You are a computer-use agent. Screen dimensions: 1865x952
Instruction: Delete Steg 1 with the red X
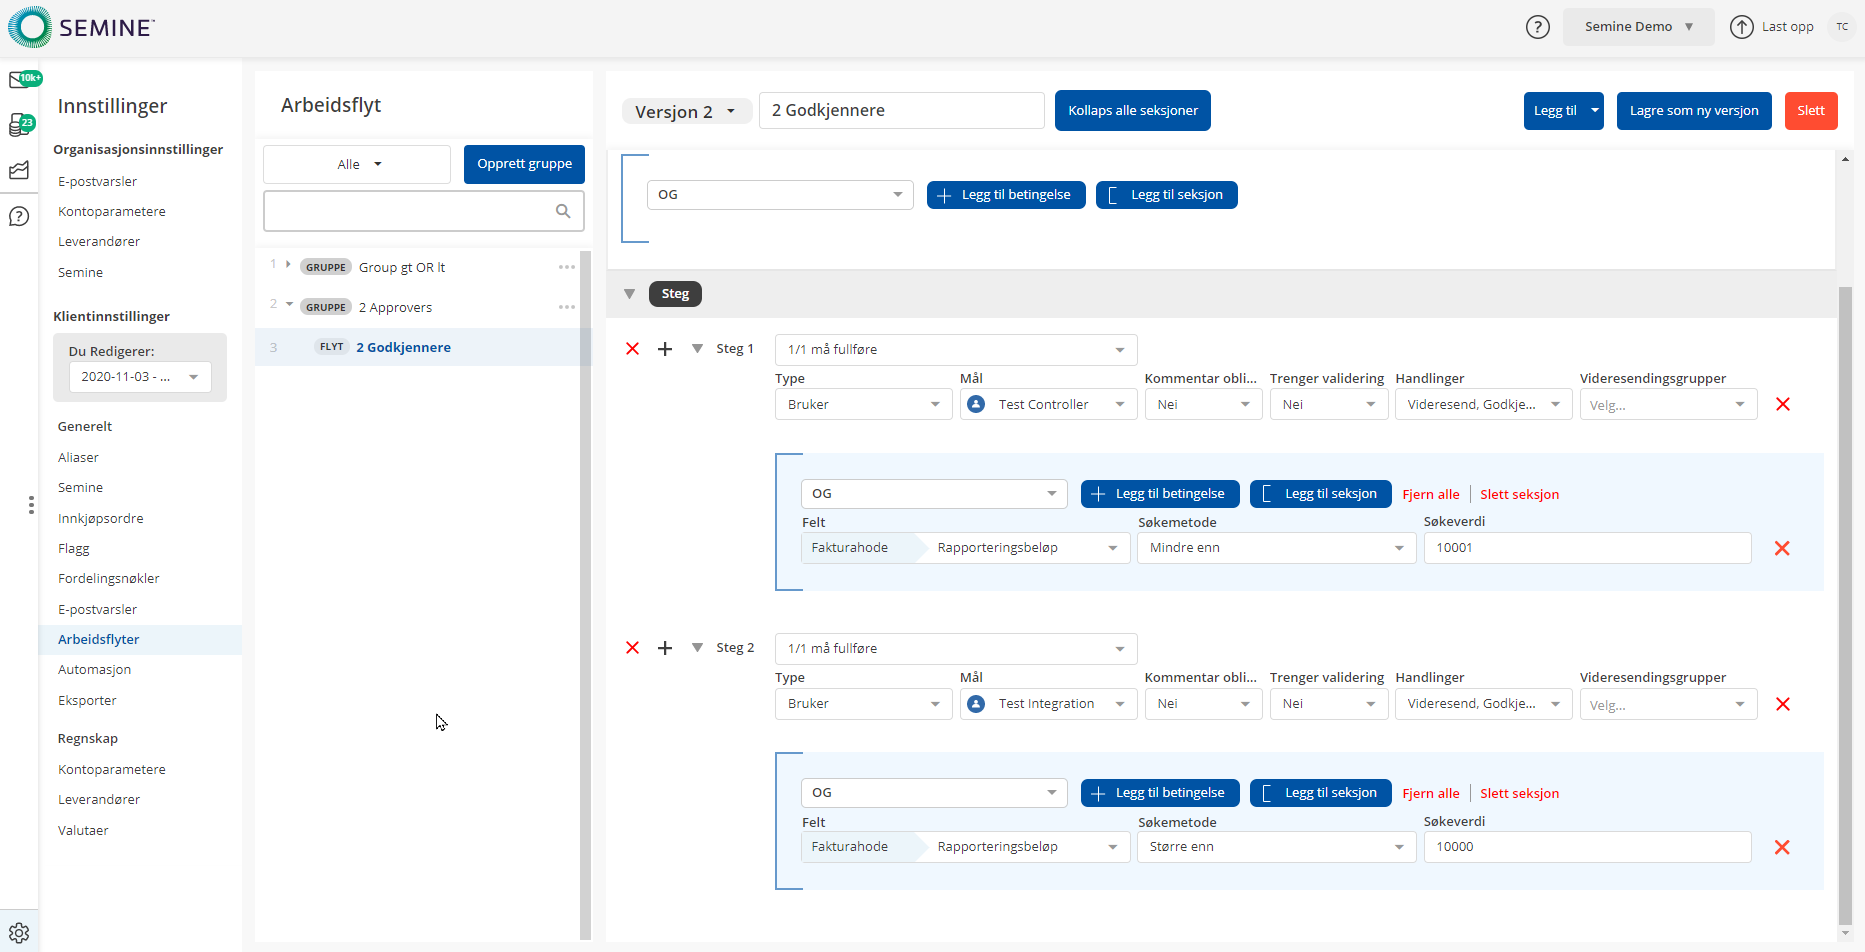[632, 349]
